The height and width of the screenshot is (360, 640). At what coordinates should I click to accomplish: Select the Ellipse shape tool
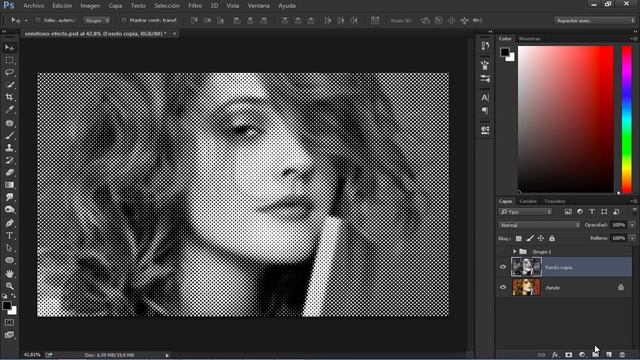(9, 260)
